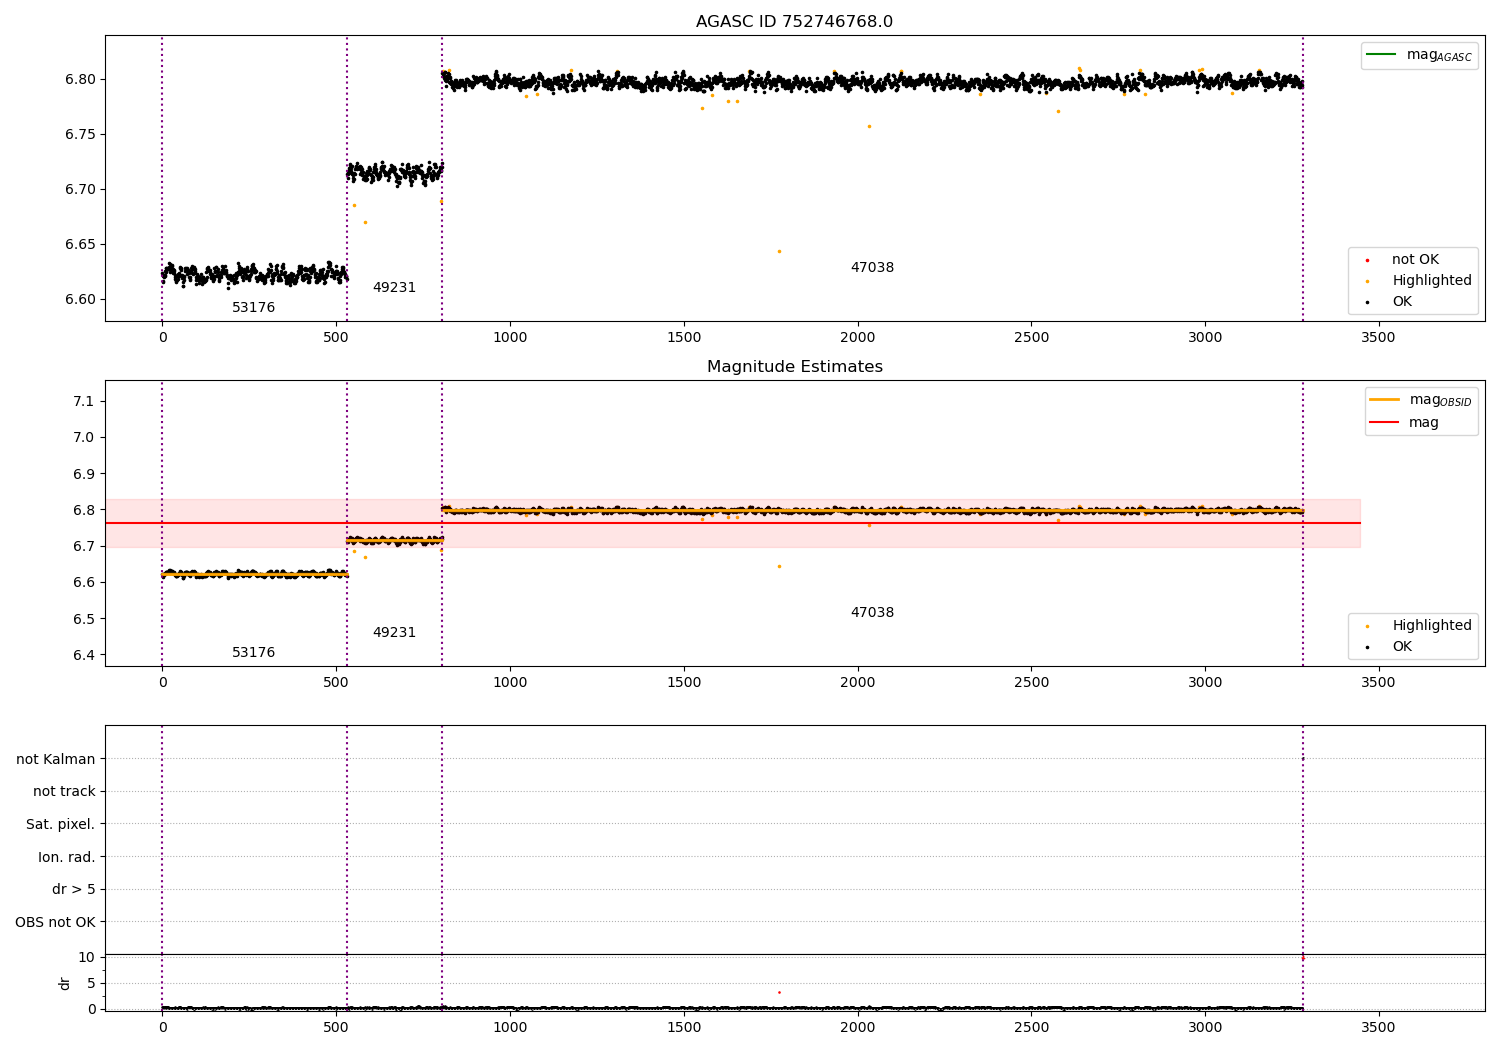Viewport: 1500px width, 1050px height.
Task: Click the 53176 label in the Magnitude Estimates plot
Action: coord(253,653)
